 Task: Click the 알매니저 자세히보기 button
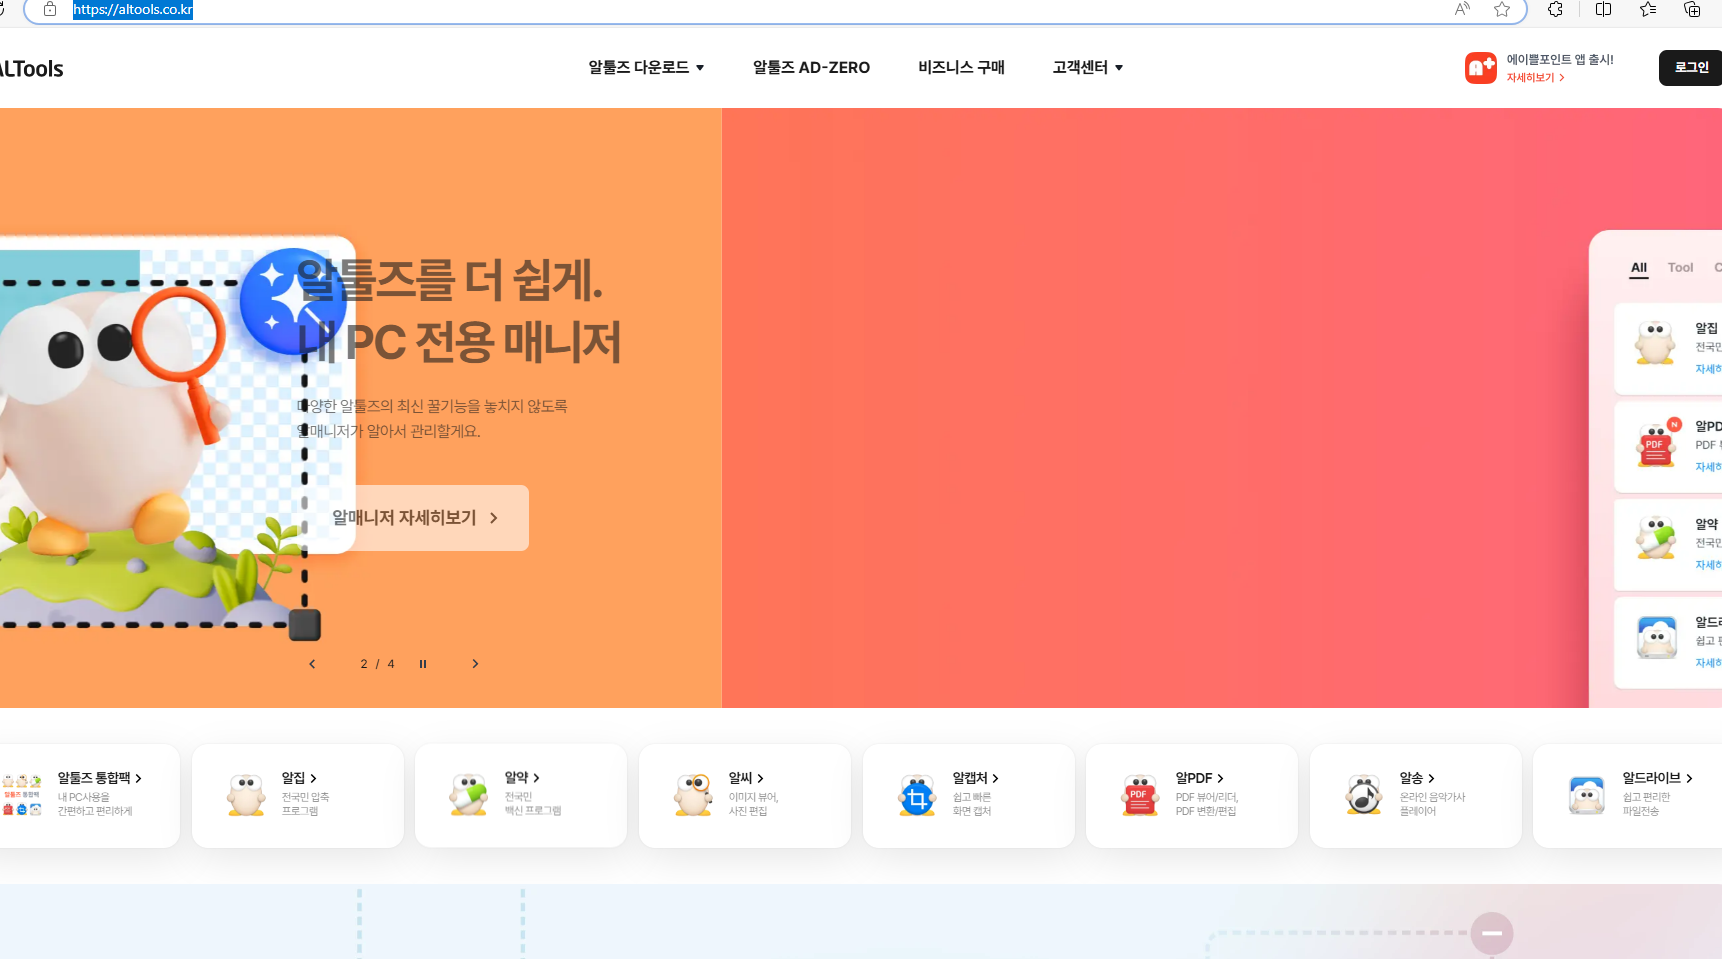point(413,517)
